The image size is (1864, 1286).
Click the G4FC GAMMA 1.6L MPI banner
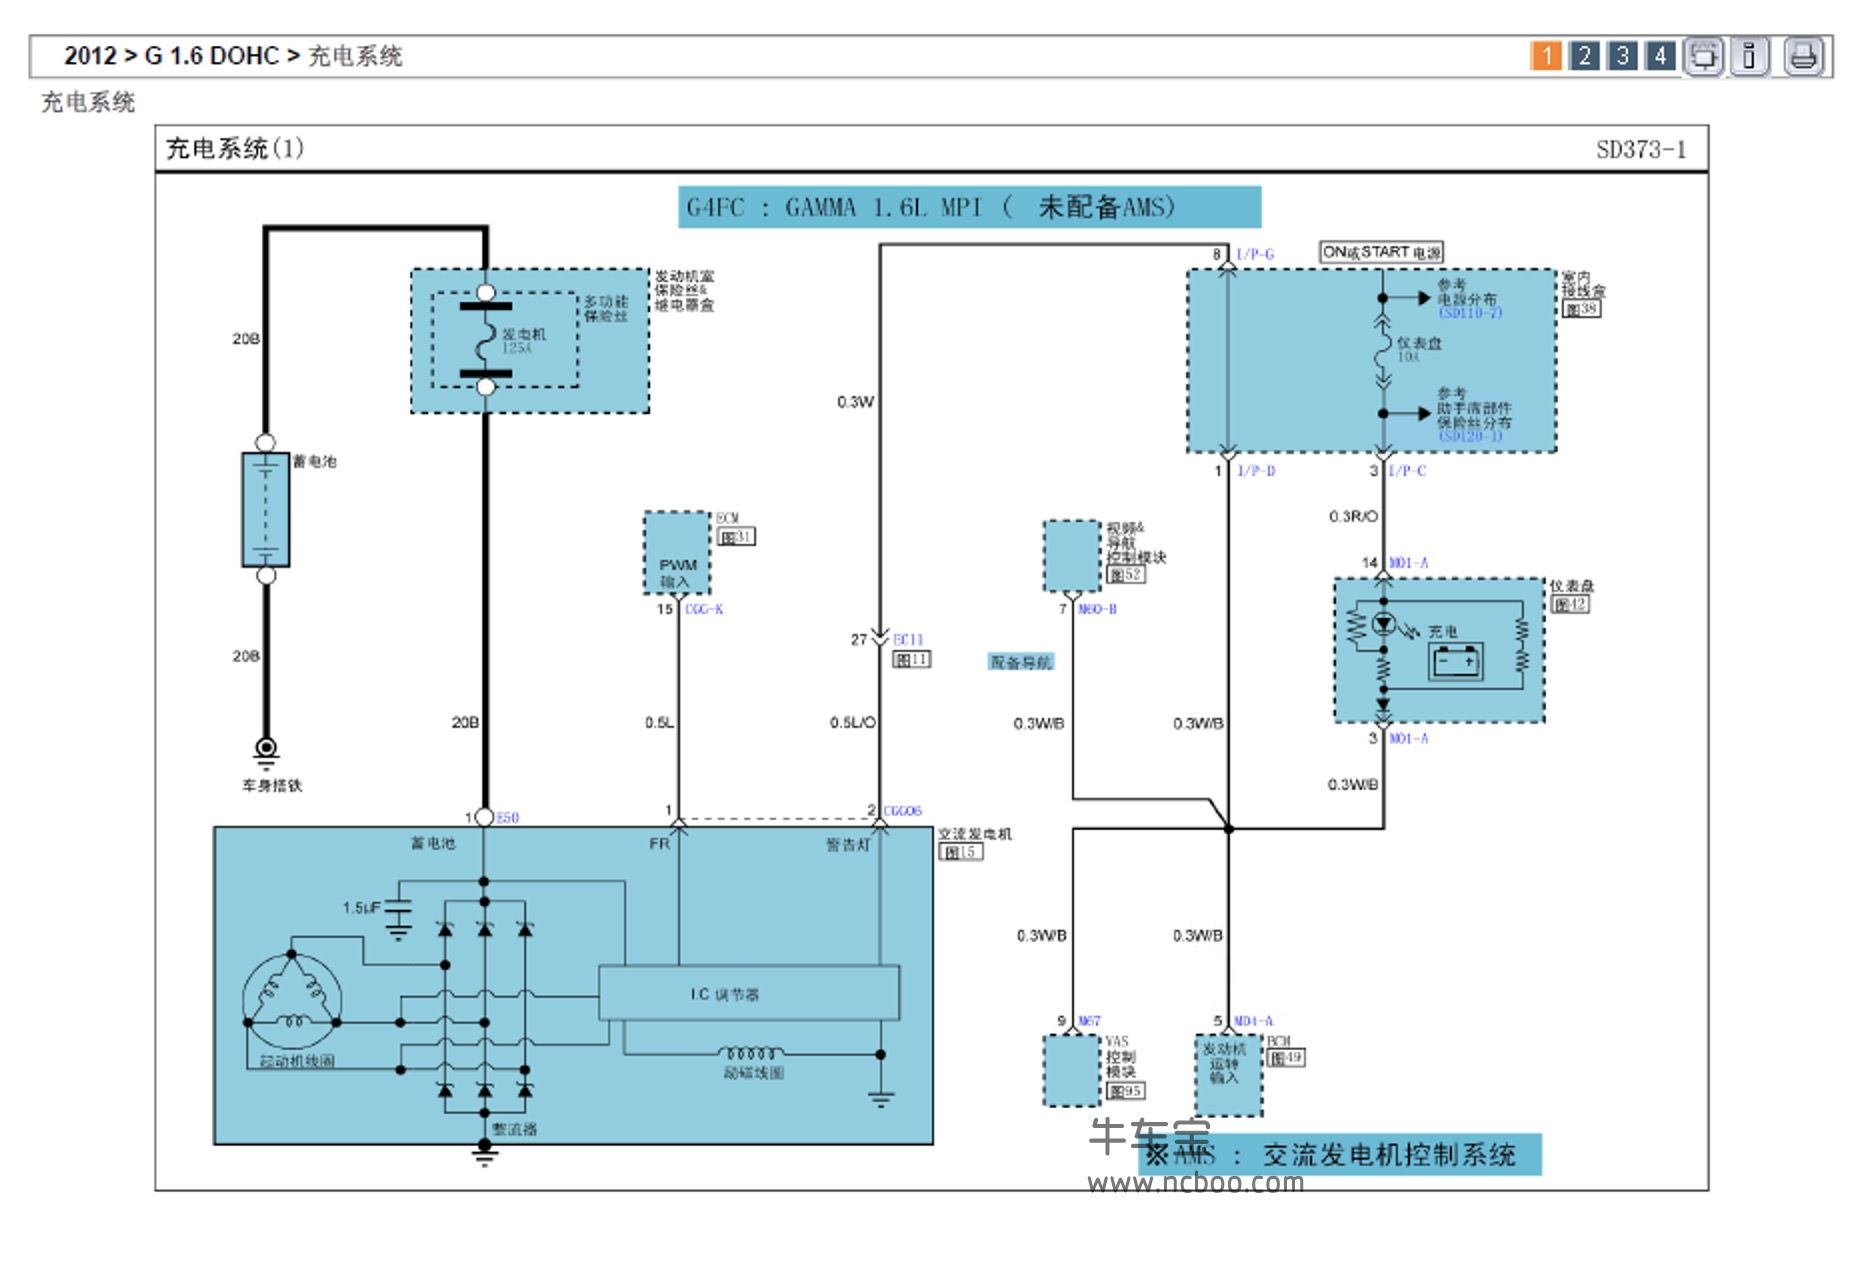[x=969, y=207]
